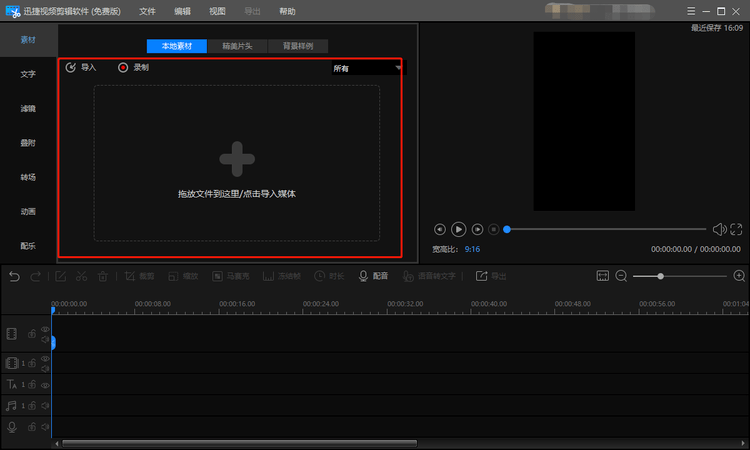Click the preview volume speaker icon

(x=718, y=229)
